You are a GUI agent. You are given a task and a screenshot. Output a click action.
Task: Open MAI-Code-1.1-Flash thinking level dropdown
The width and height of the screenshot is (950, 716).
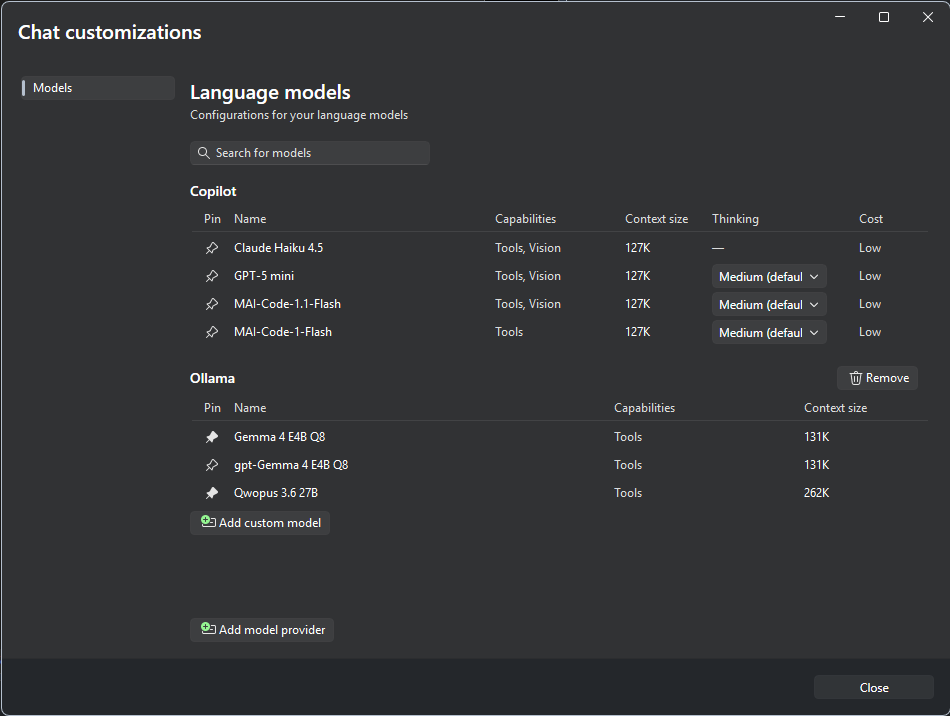point(769,304)
